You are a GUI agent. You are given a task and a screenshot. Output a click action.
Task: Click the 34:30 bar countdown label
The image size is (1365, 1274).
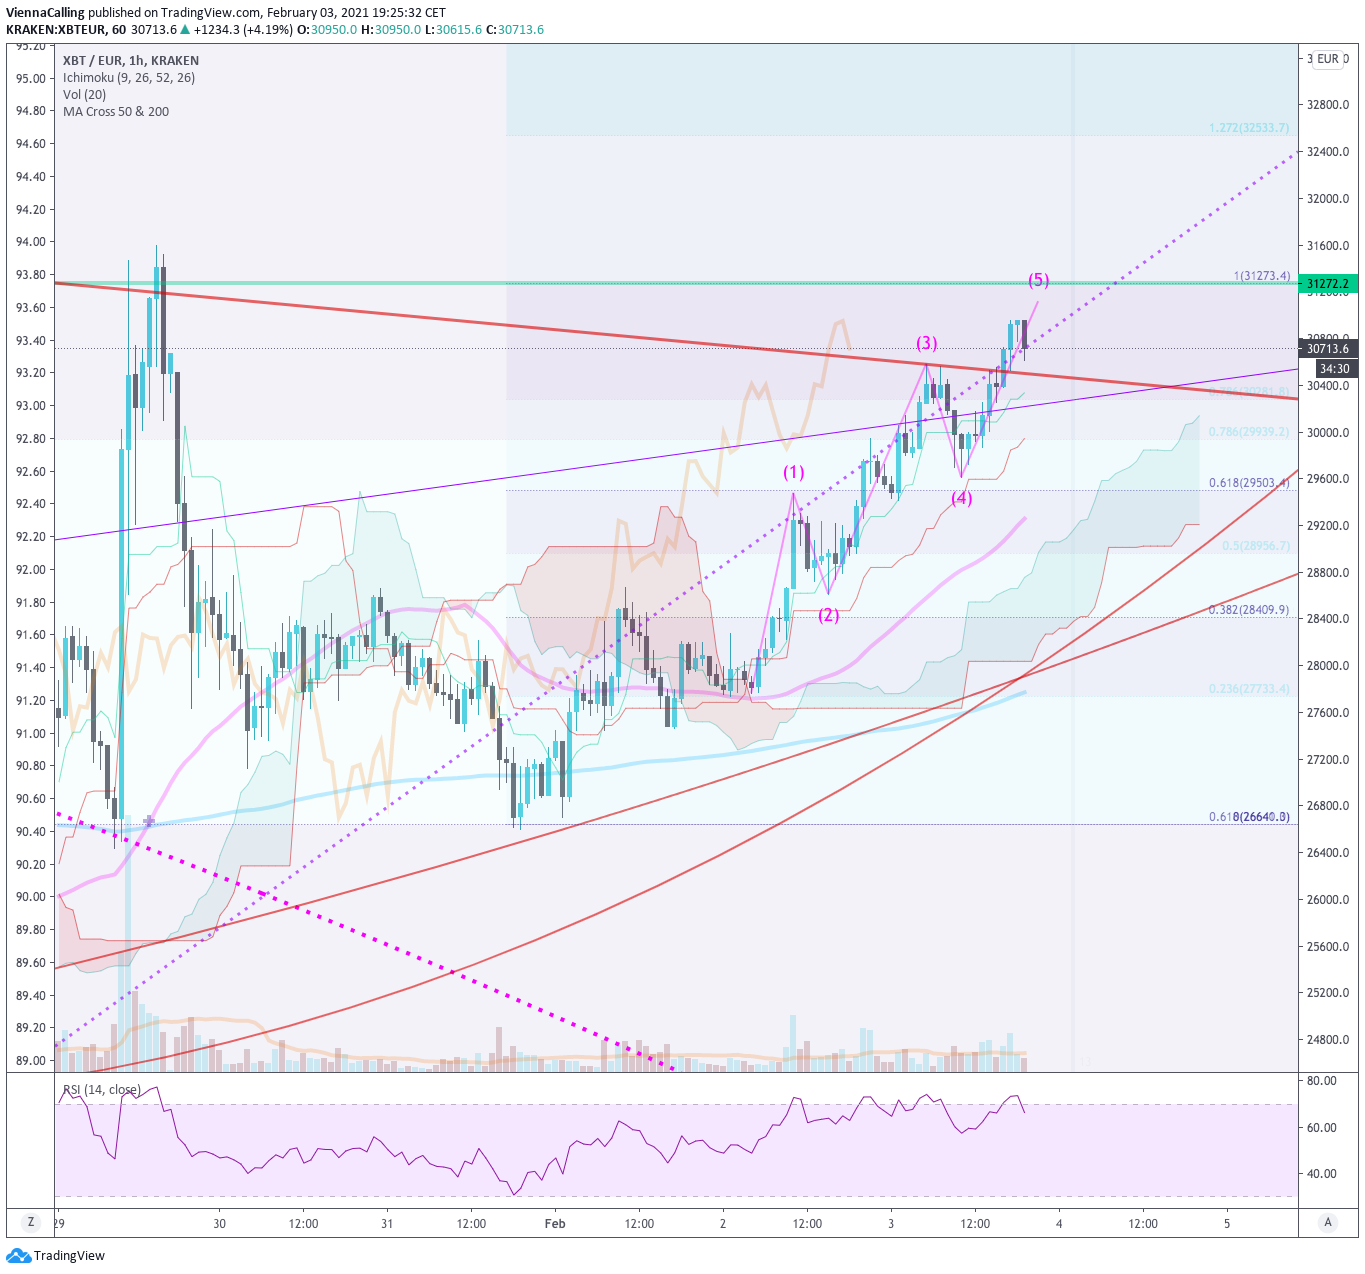1334,369
